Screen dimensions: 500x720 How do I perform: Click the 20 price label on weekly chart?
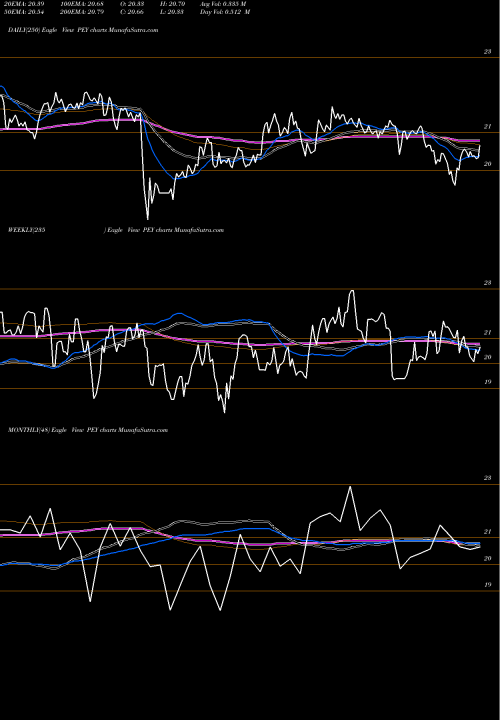487,357
